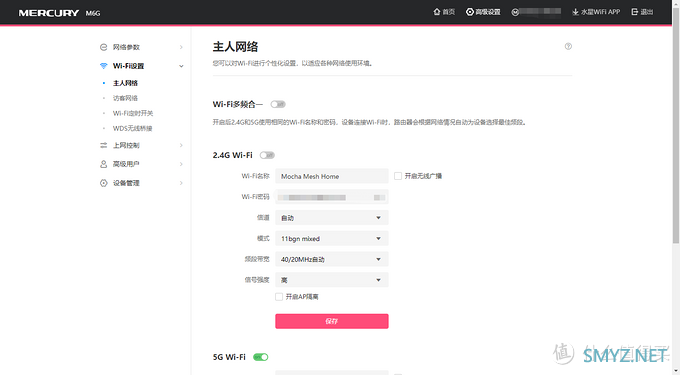Image resolution: width=680 pixels, height=375 pixels.
Task: Click the download icon for WiFi APP
Action: coord(575,12)
